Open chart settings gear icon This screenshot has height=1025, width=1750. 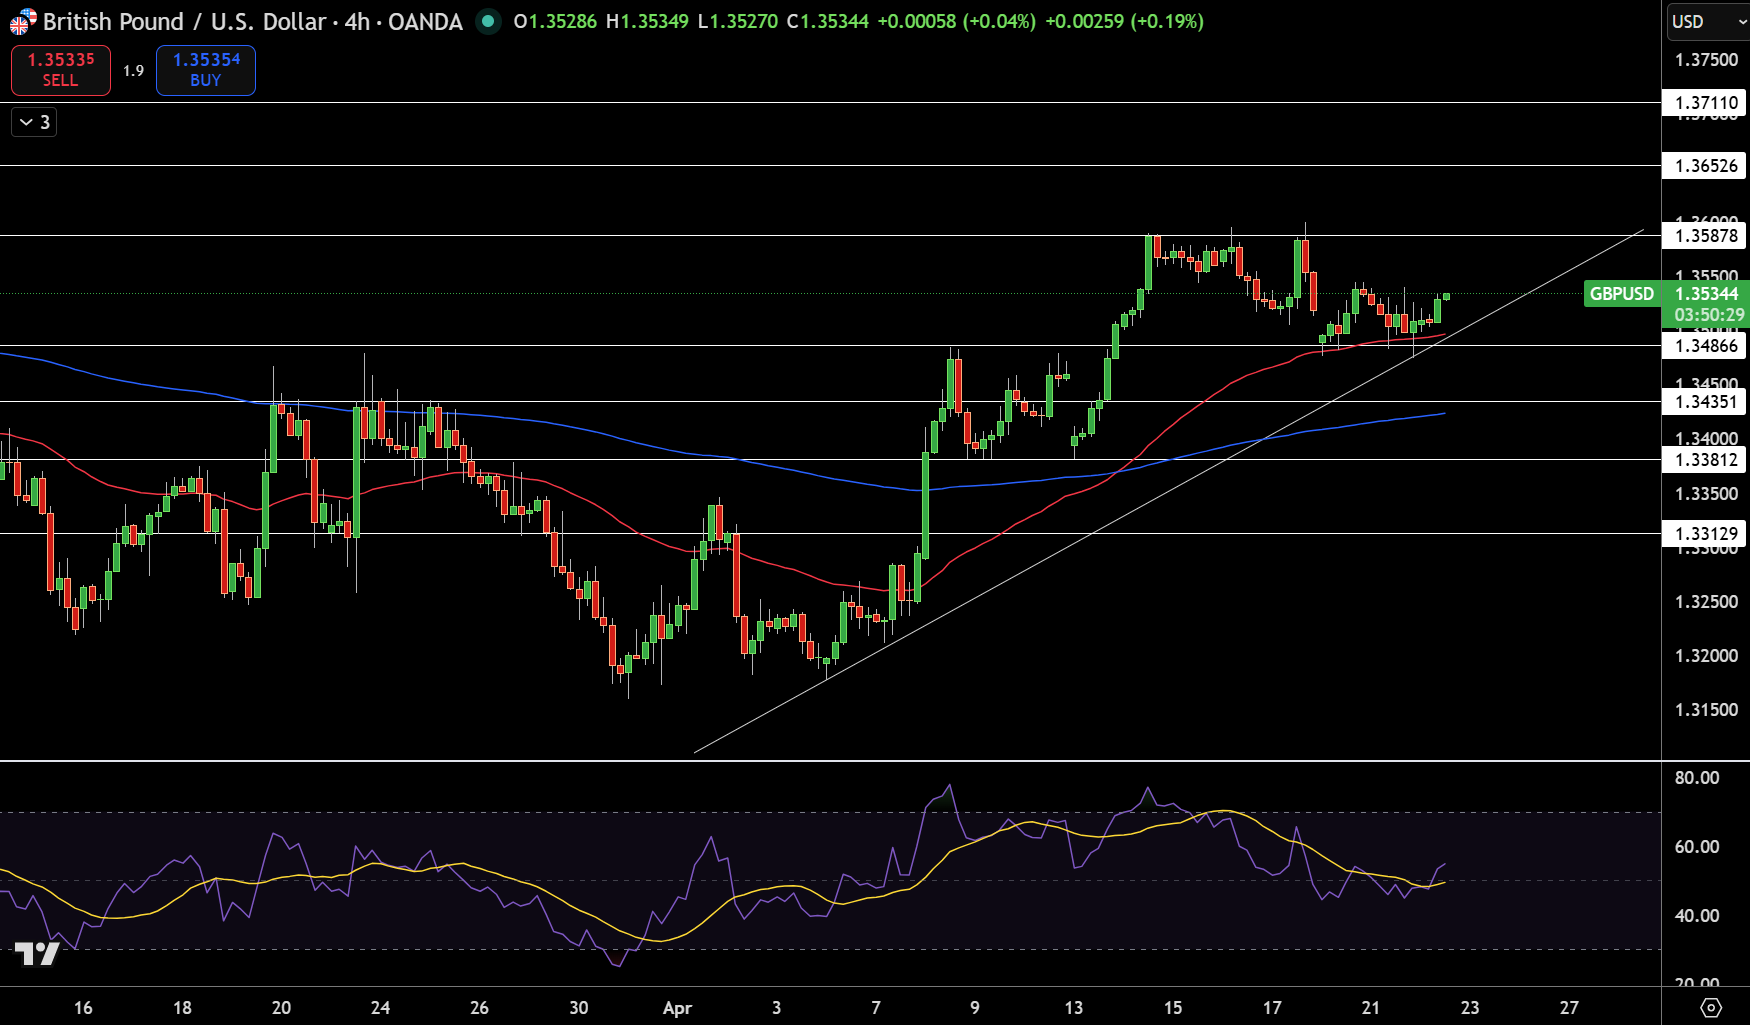tap(1711, 1007)
